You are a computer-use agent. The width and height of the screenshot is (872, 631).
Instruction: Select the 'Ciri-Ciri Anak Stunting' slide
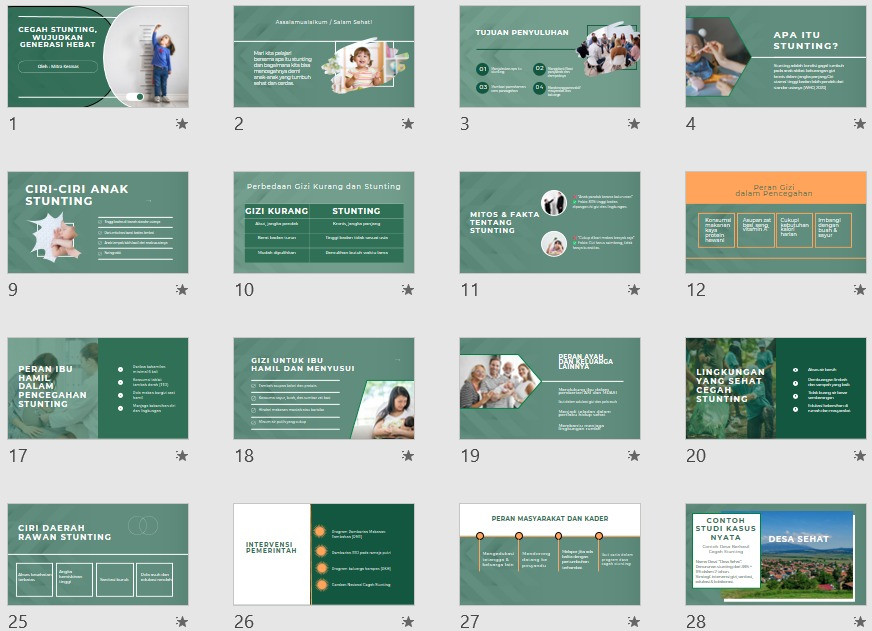[98, 222]
